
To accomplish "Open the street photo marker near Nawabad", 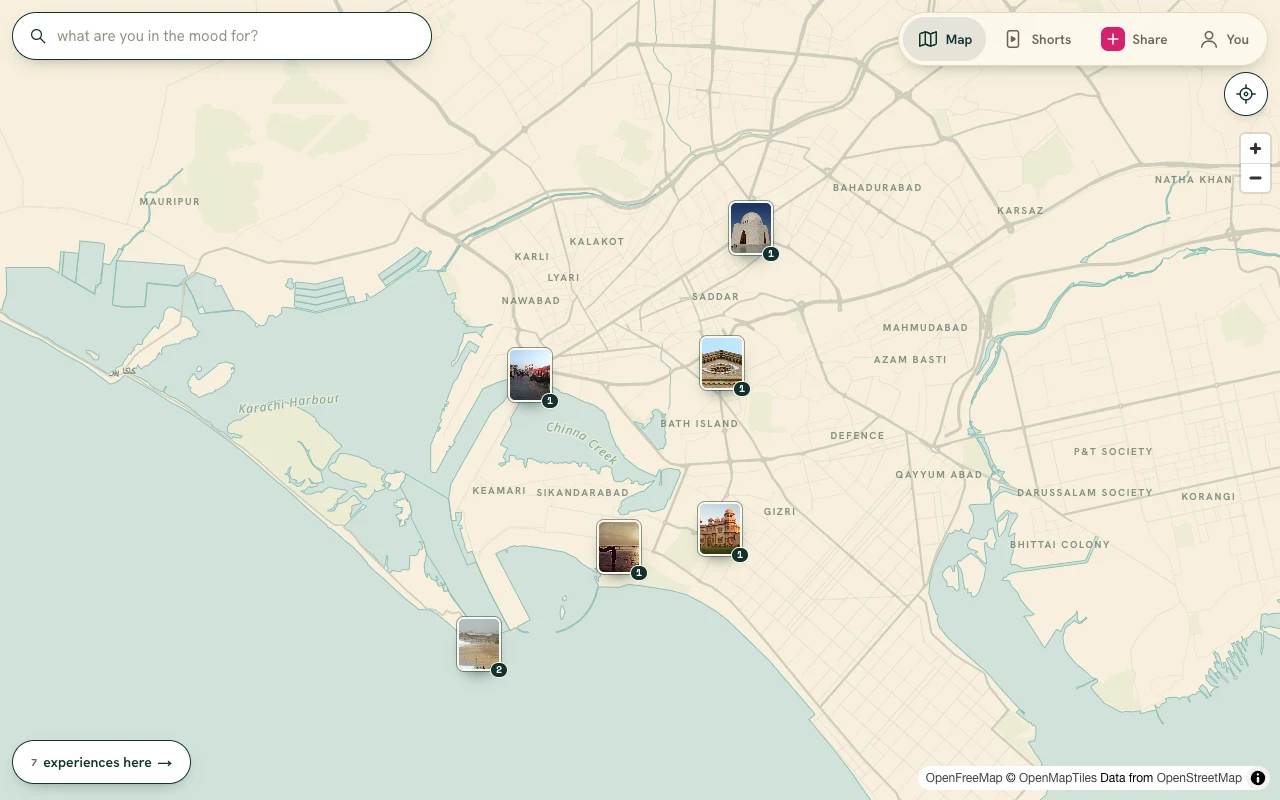I will pyautogui.click(x=530, y=375).
